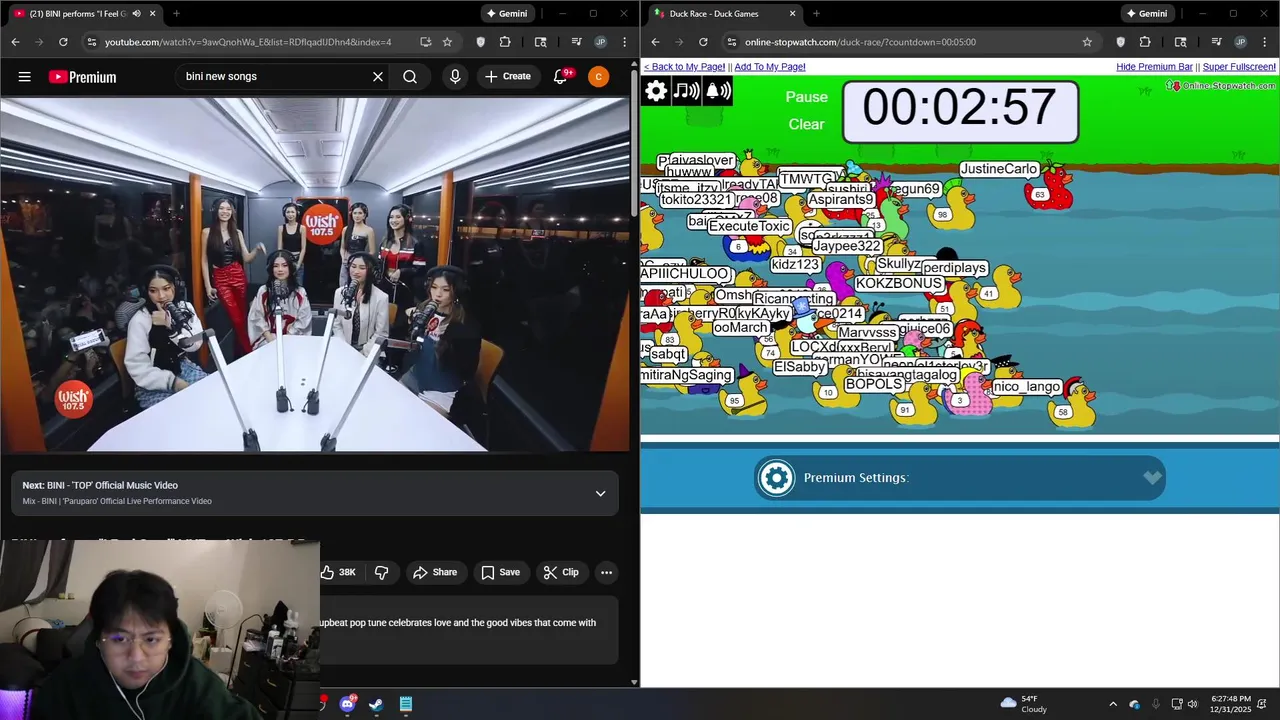1280x720 pixels.
Task: Clear the duck race timer
Action: pos(807,124)
